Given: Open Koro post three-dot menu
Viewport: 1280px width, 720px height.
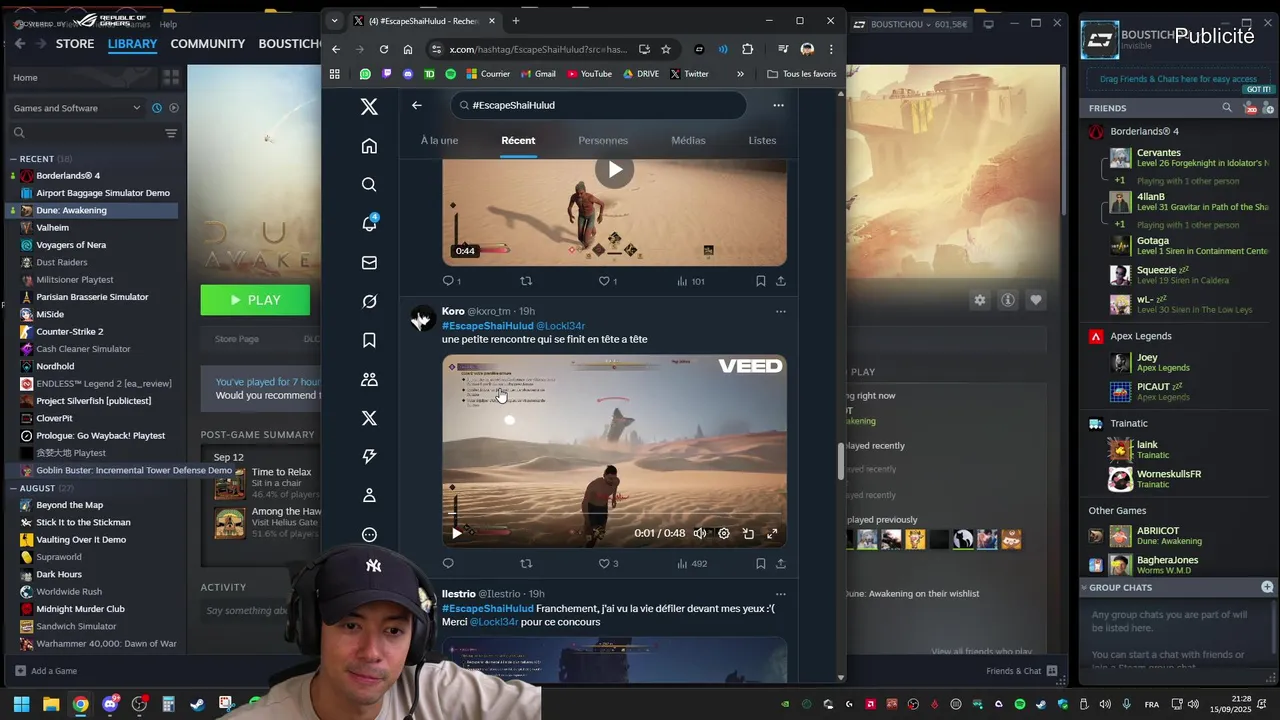Looking at the screenshot, I should [781, 311].
